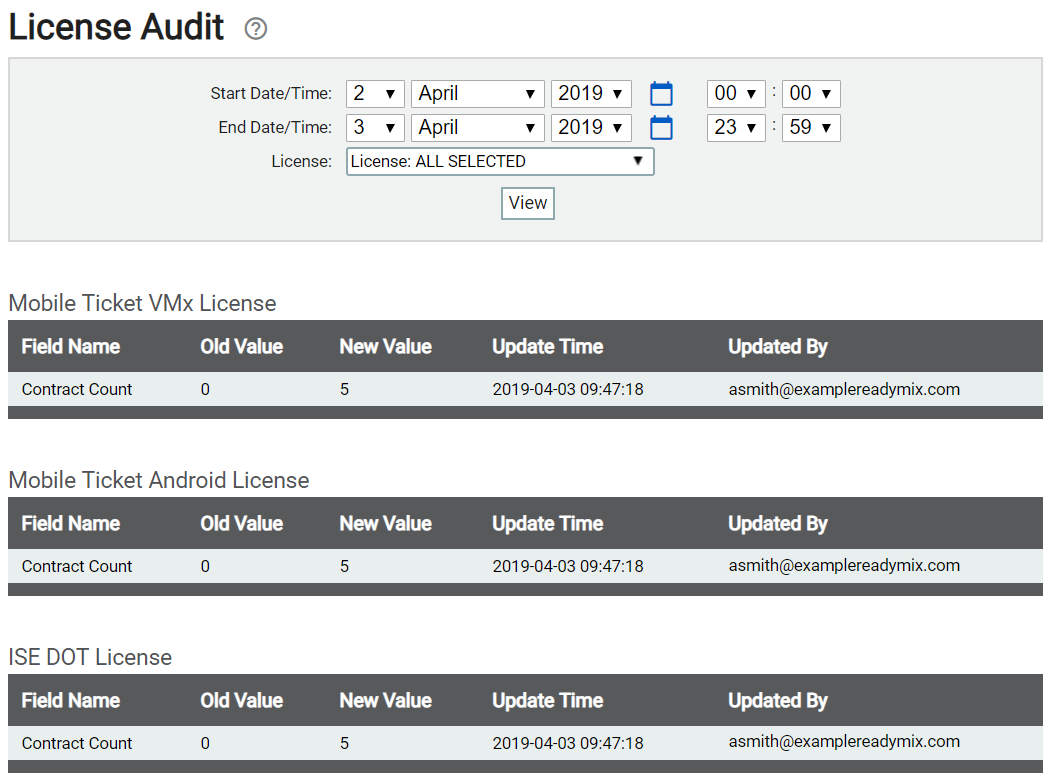Open the Start Date calendar picker icon
Viewport: 1052px width, 782px height.
[661, 93]
